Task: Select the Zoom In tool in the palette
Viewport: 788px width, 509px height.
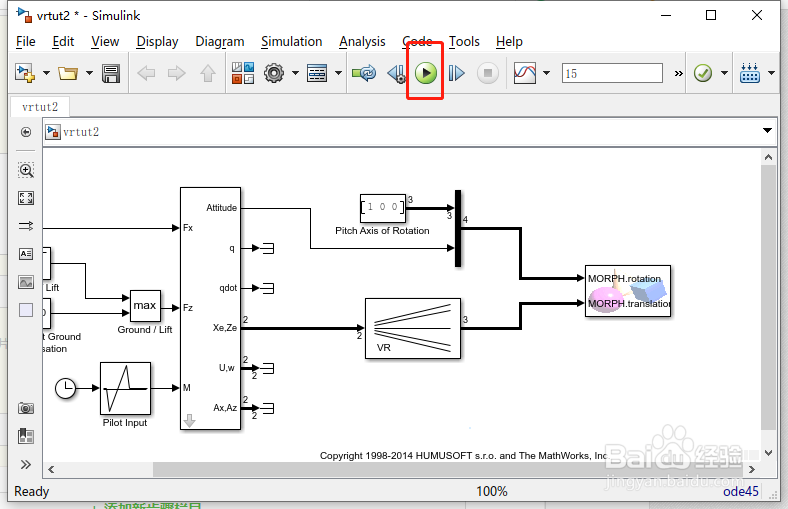Action: 26,170
